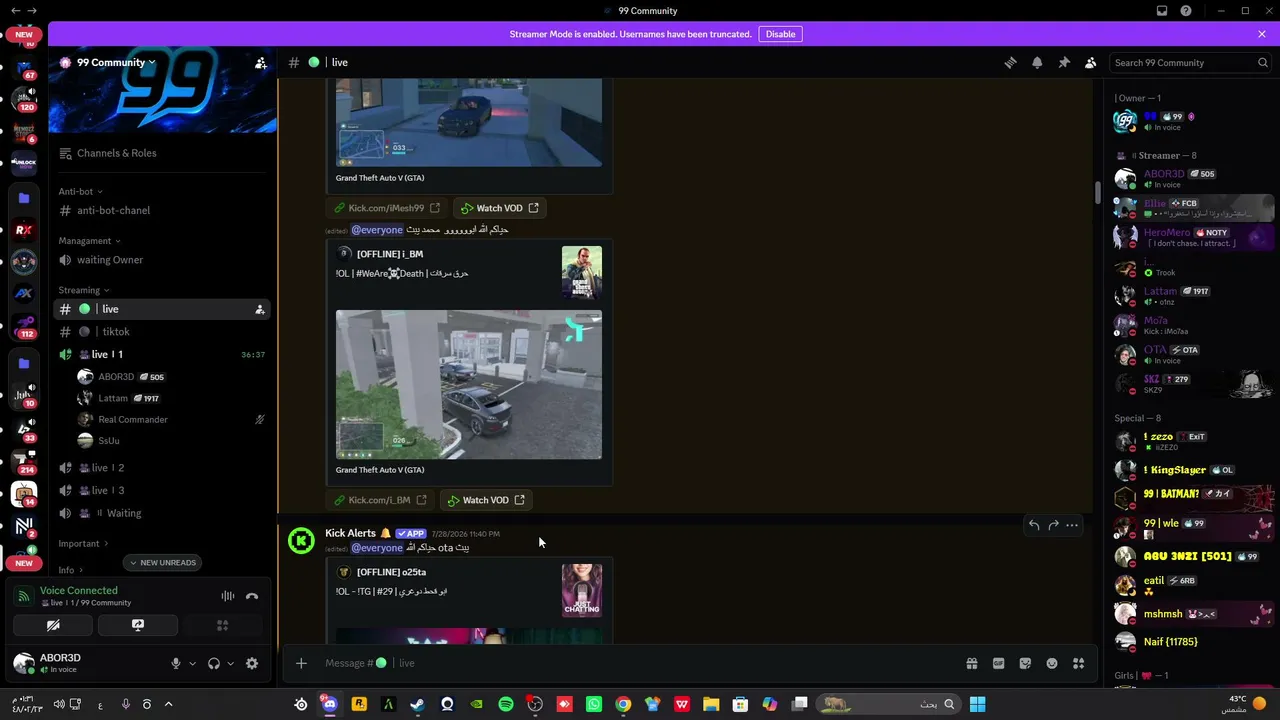Open User Settings gear
This screenshot has width=1280, height=720.
(252, 663)
